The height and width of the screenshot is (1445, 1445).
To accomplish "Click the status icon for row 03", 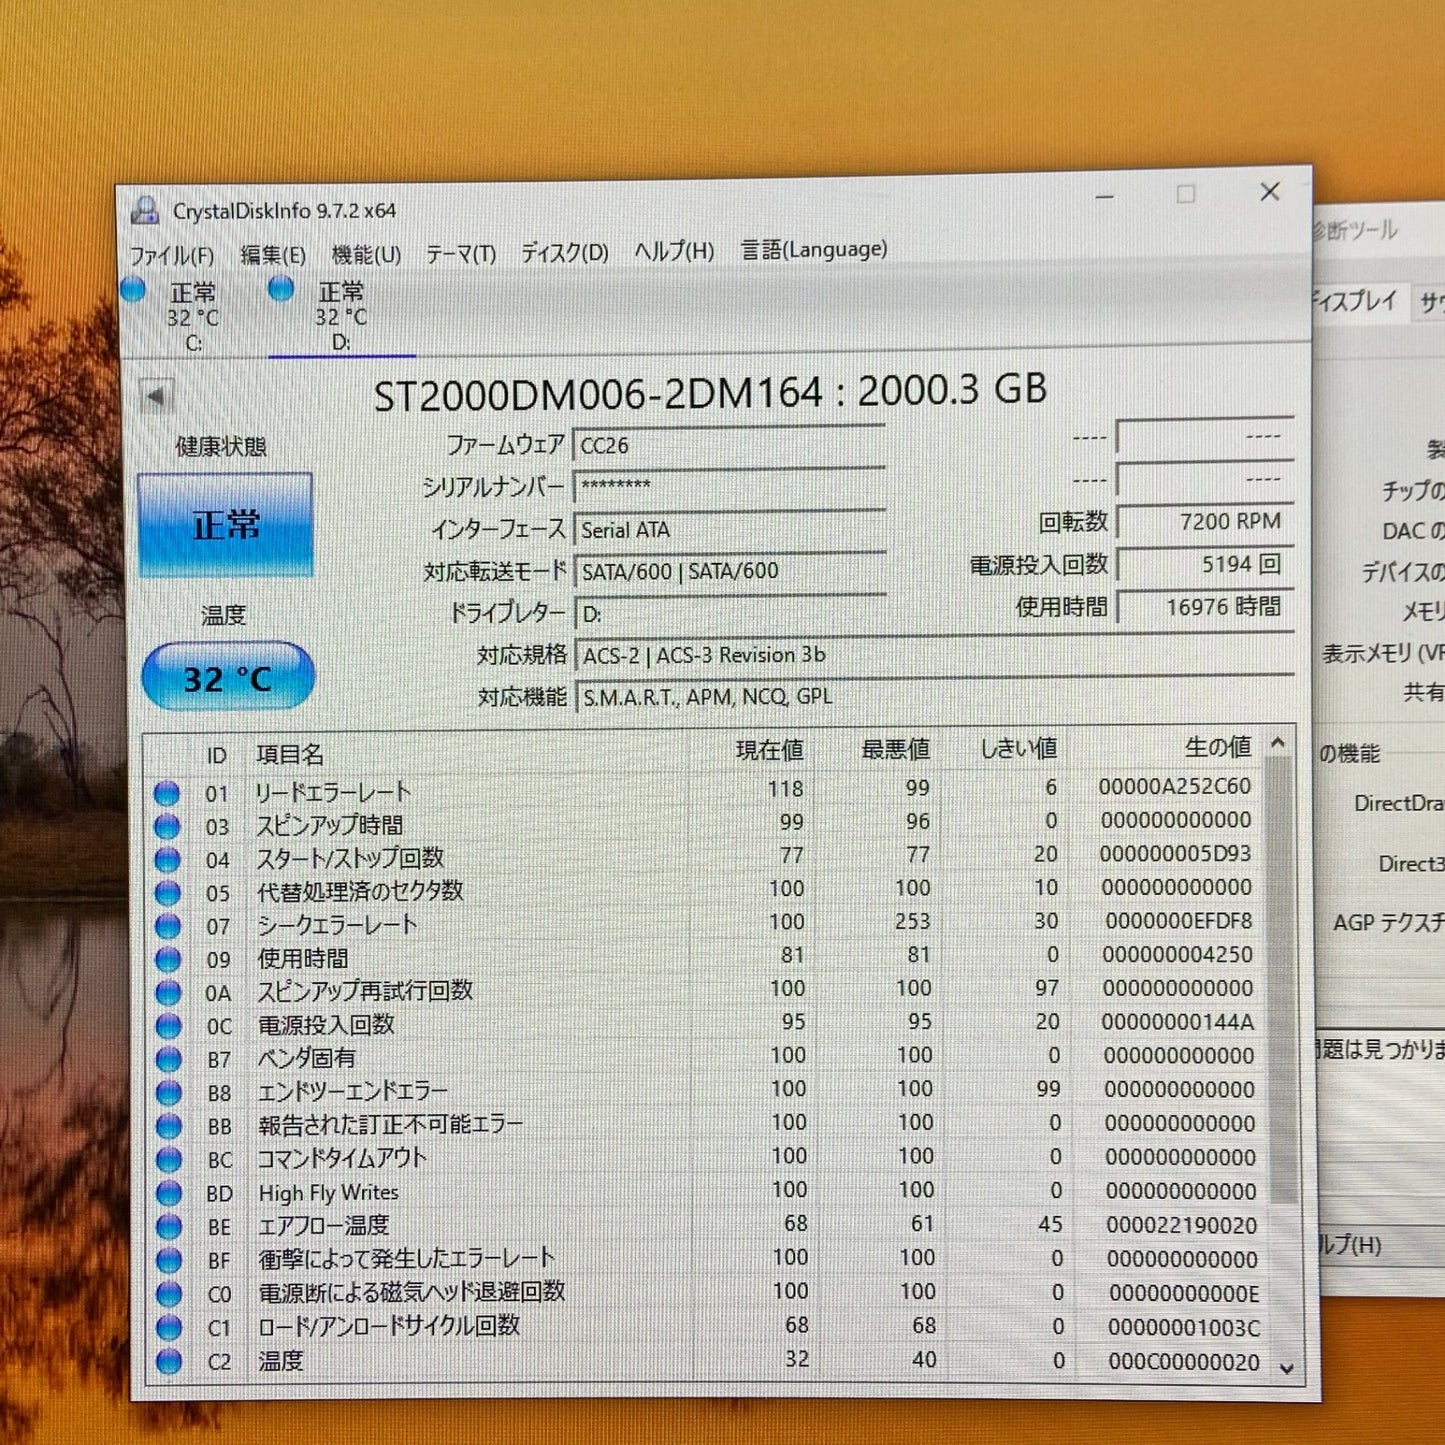I will tap(167, 826).
